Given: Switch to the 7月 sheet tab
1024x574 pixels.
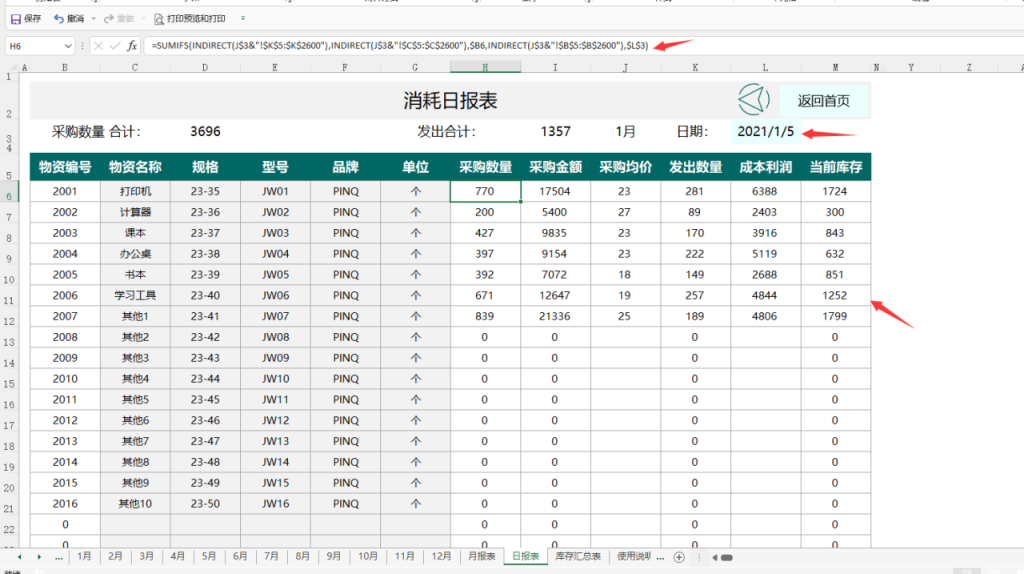Looking at the screenshot, I should tap(272, 556).
